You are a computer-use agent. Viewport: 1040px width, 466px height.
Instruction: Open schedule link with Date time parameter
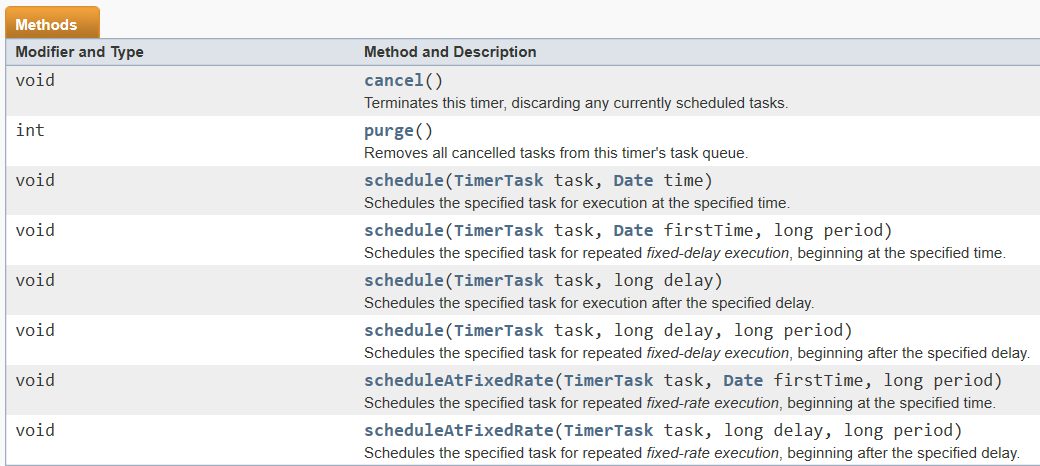click(403, 180)
